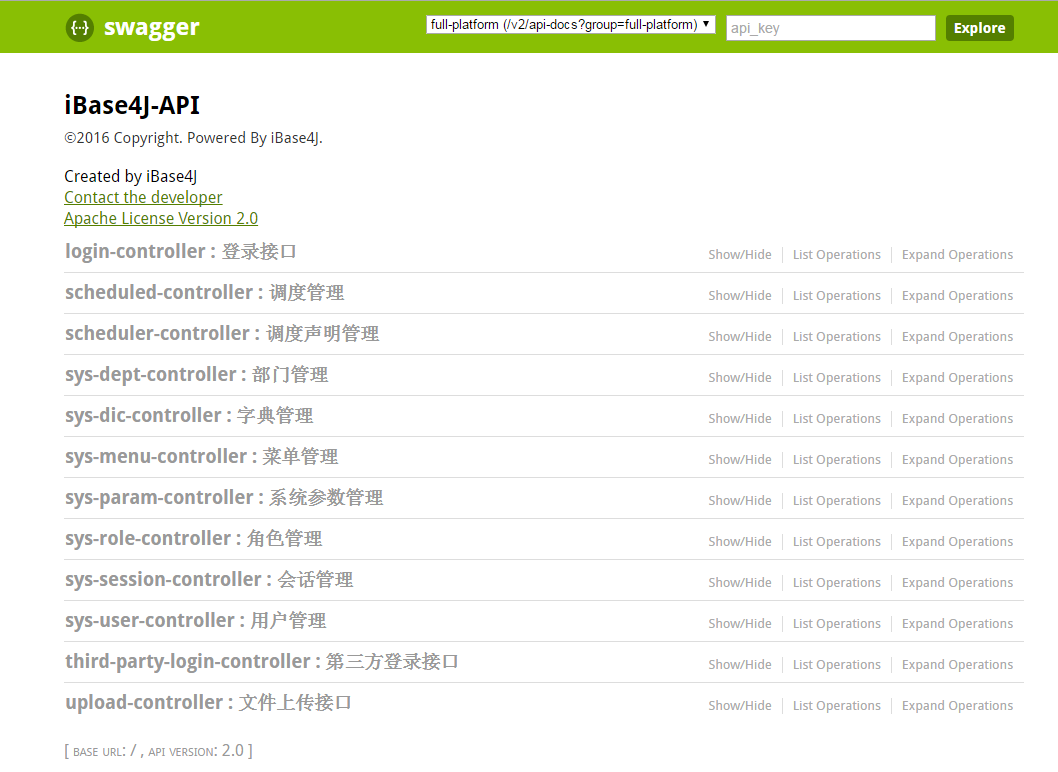Expand Operations for sys-user-controller
1058x772 pixels.
957,624
